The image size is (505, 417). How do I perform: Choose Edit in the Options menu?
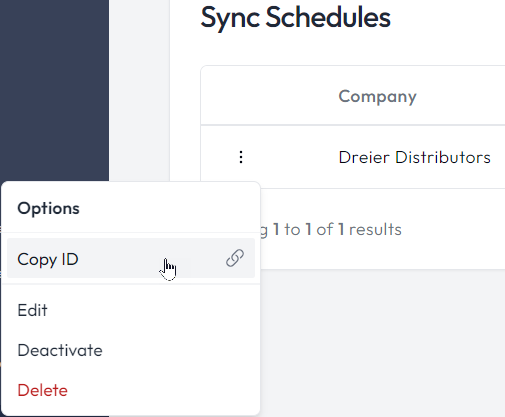coord(131,310)
